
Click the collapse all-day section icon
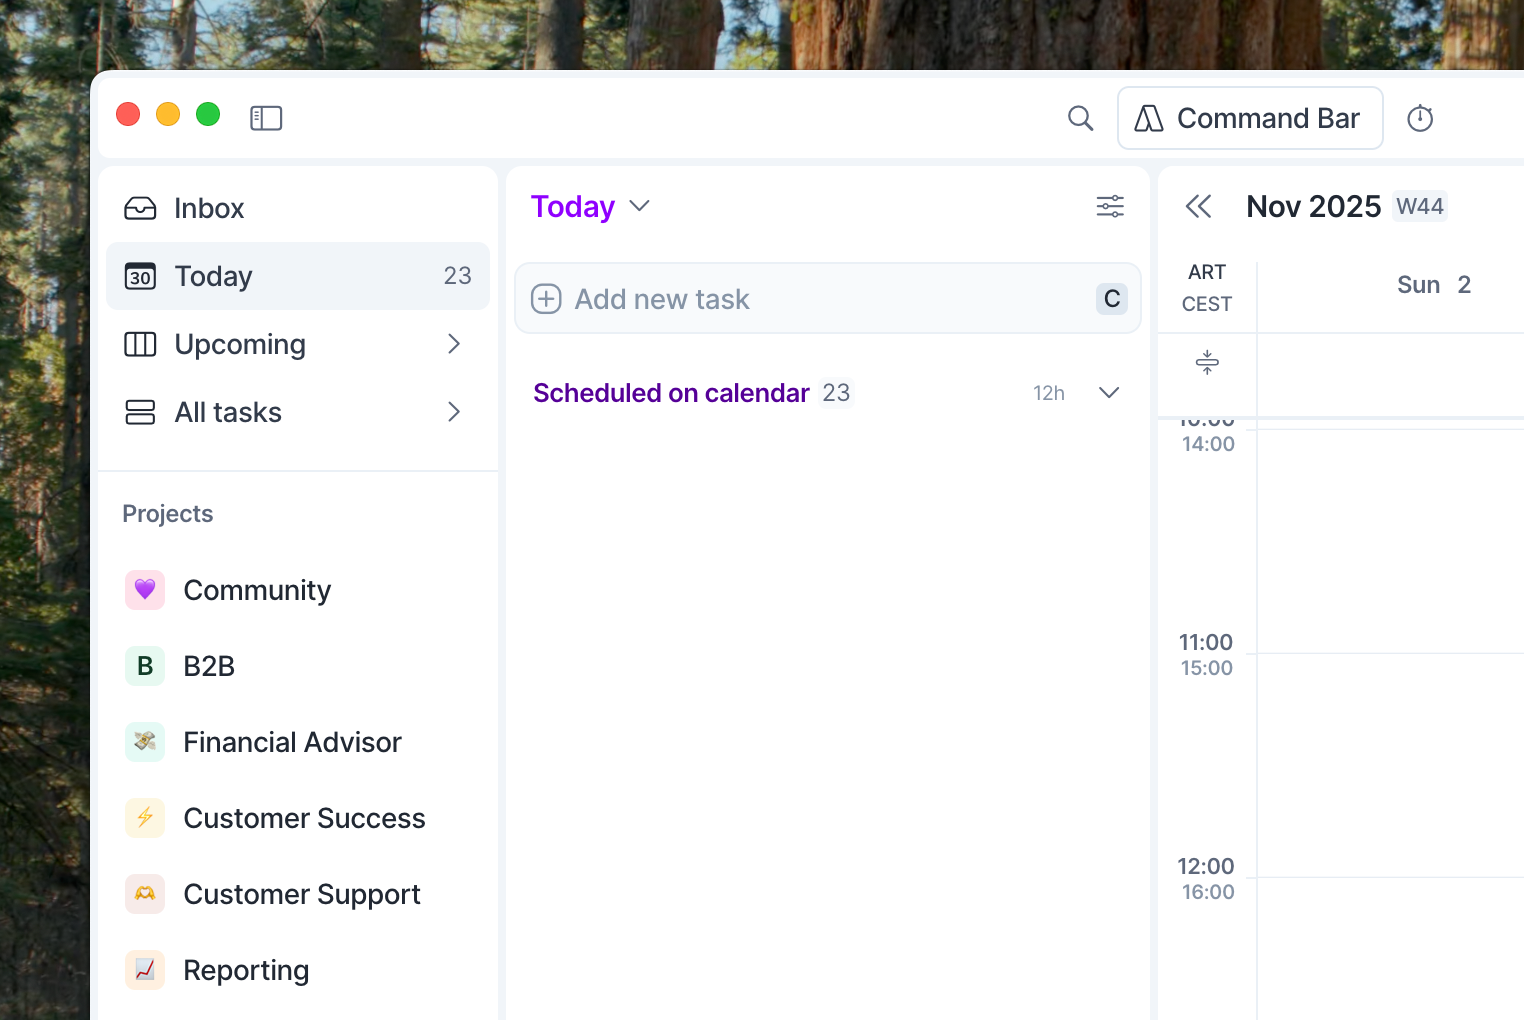pos(1207,362)
